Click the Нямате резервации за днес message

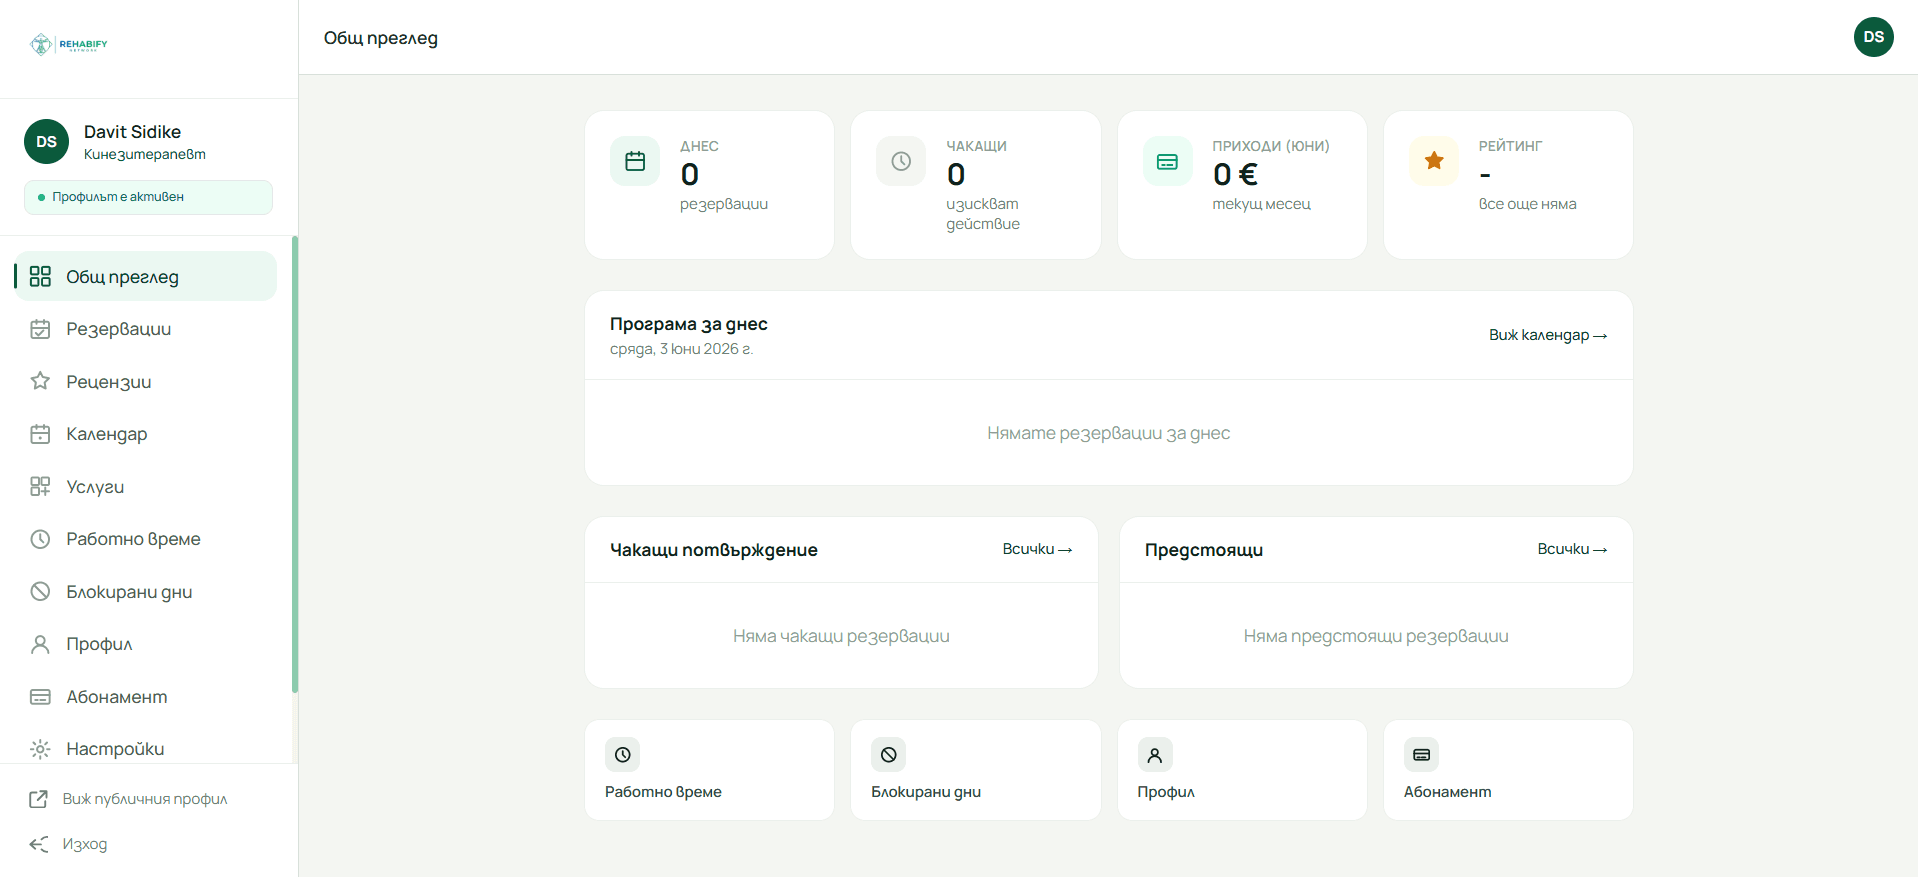[1108, 433]
